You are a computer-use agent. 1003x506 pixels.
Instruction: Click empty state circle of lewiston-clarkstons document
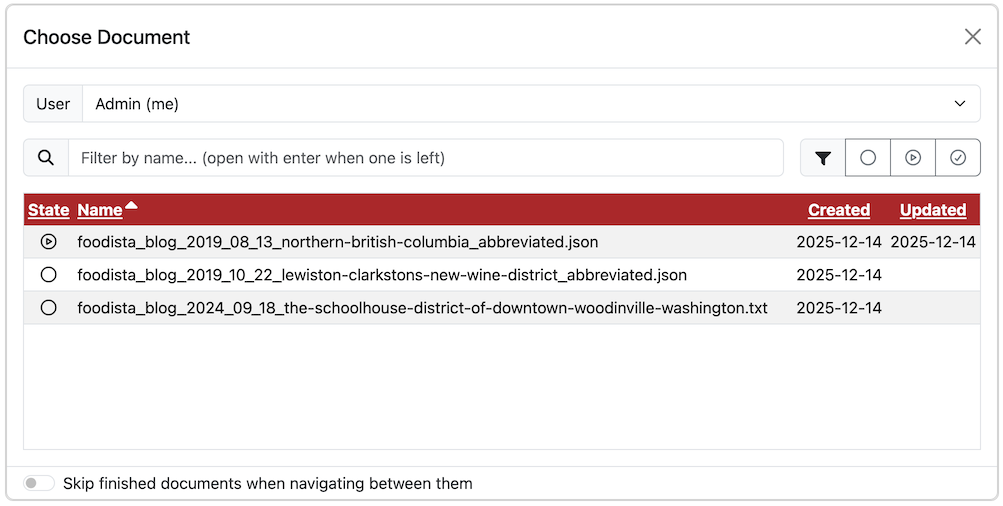click(x=48, y=275)
